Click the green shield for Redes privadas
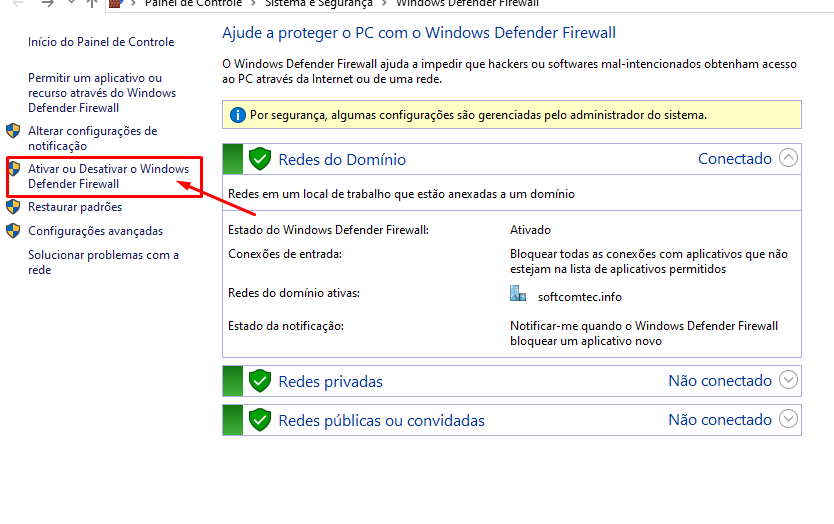Viewport: 834px width, 524px height. [x=260, y=381]
